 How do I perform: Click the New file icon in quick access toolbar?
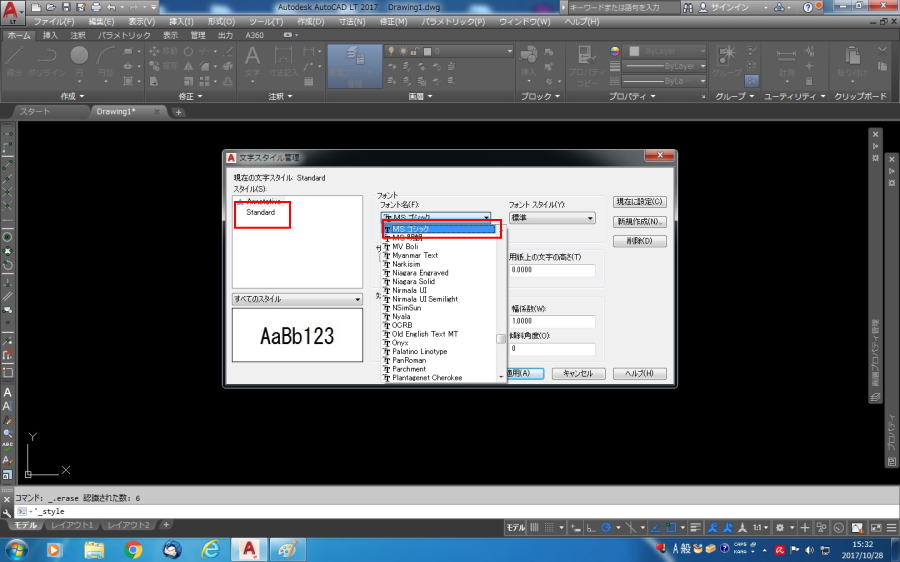[x=37, y=7]
